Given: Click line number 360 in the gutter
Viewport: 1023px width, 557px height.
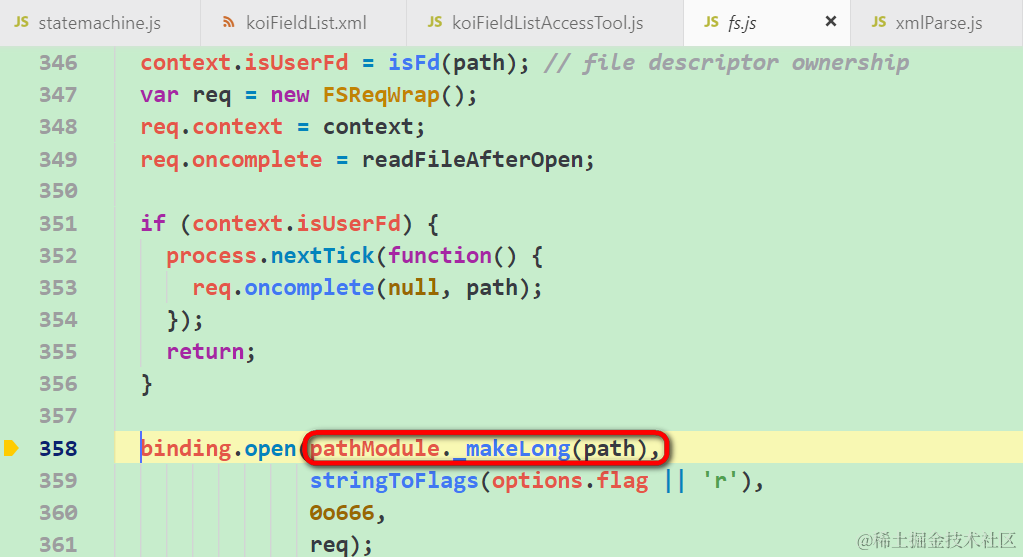Looking at the screenshot, I should click(x=58, y=513).
